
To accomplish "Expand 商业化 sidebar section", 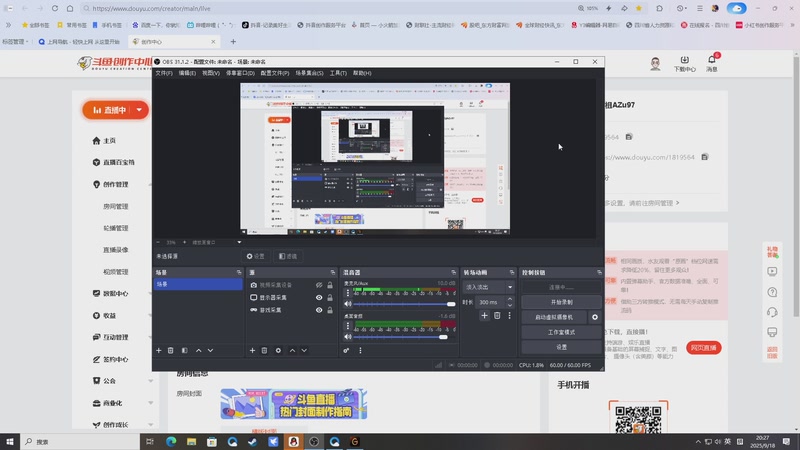I will click(x=150, y=403).
